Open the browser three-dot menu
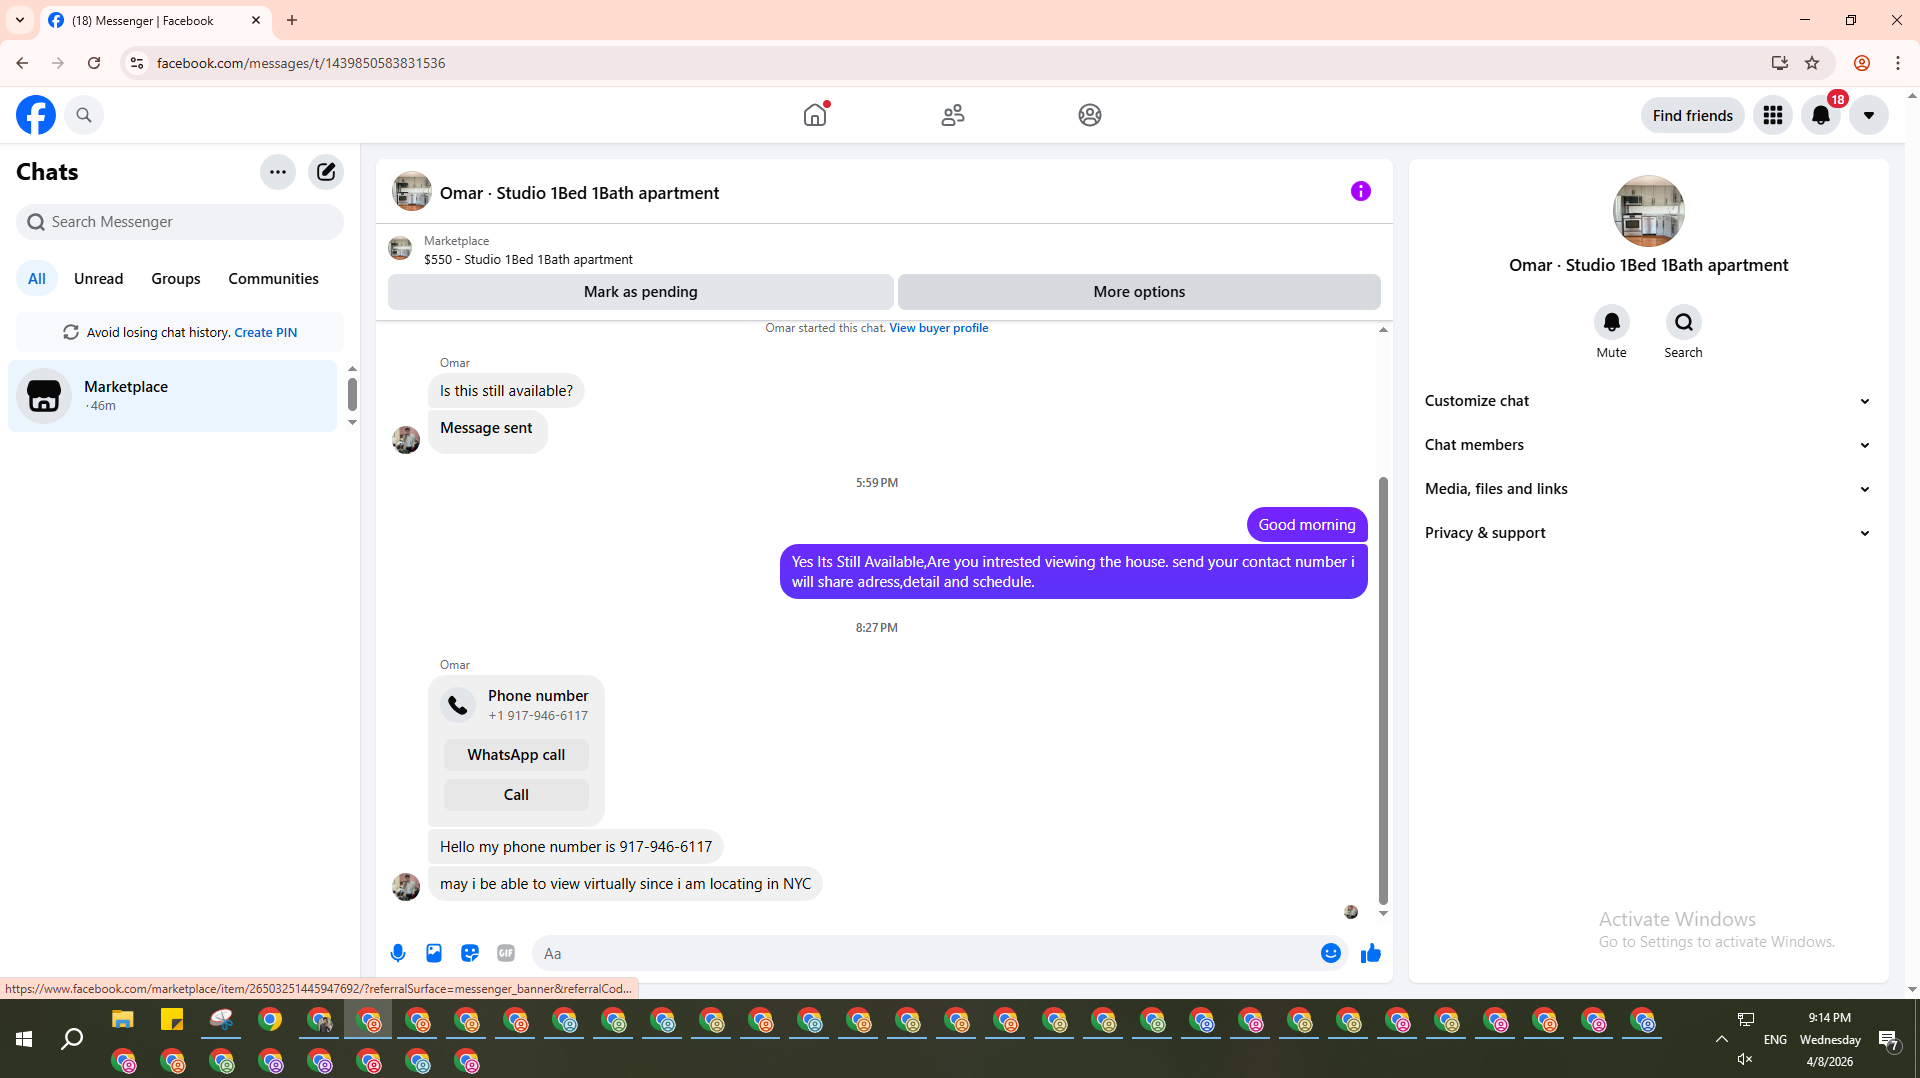Screen dimensions: 1920x1078 click(x=1898, y=63)
